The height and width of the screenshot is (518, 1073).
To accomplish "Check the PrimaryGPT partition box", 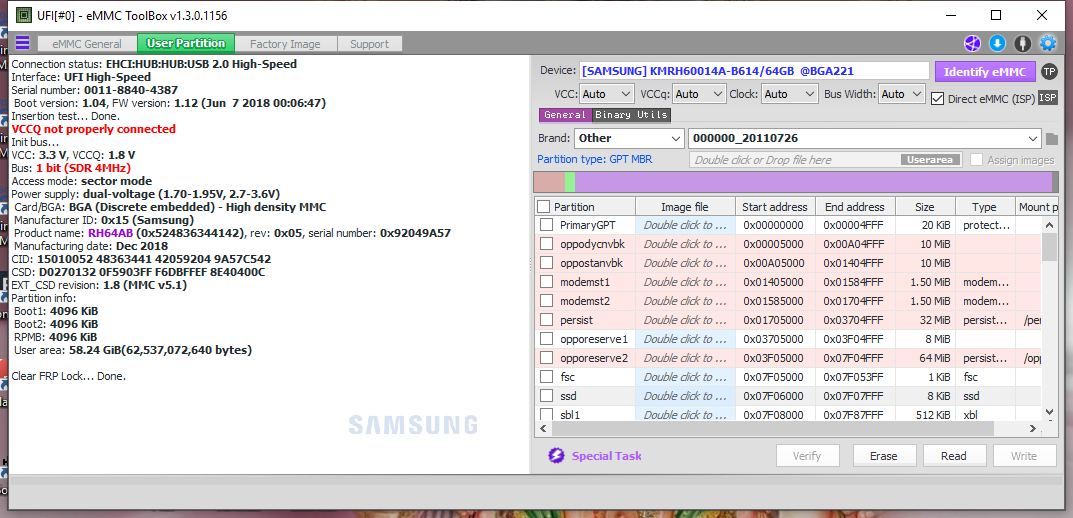I will click(546, 224).
